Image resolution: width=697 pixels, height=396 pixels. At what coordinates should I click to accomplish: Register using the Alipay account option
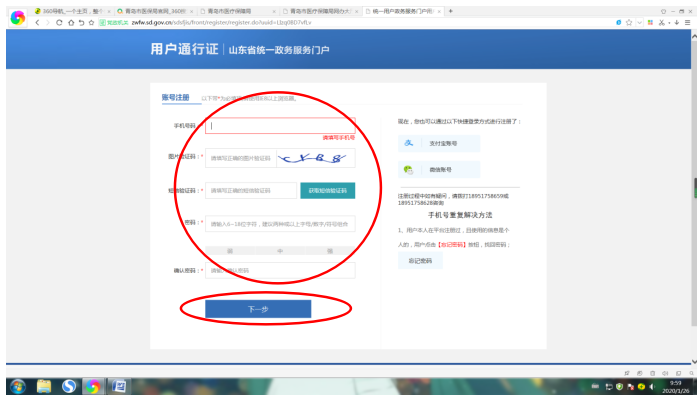coord(439,144)
